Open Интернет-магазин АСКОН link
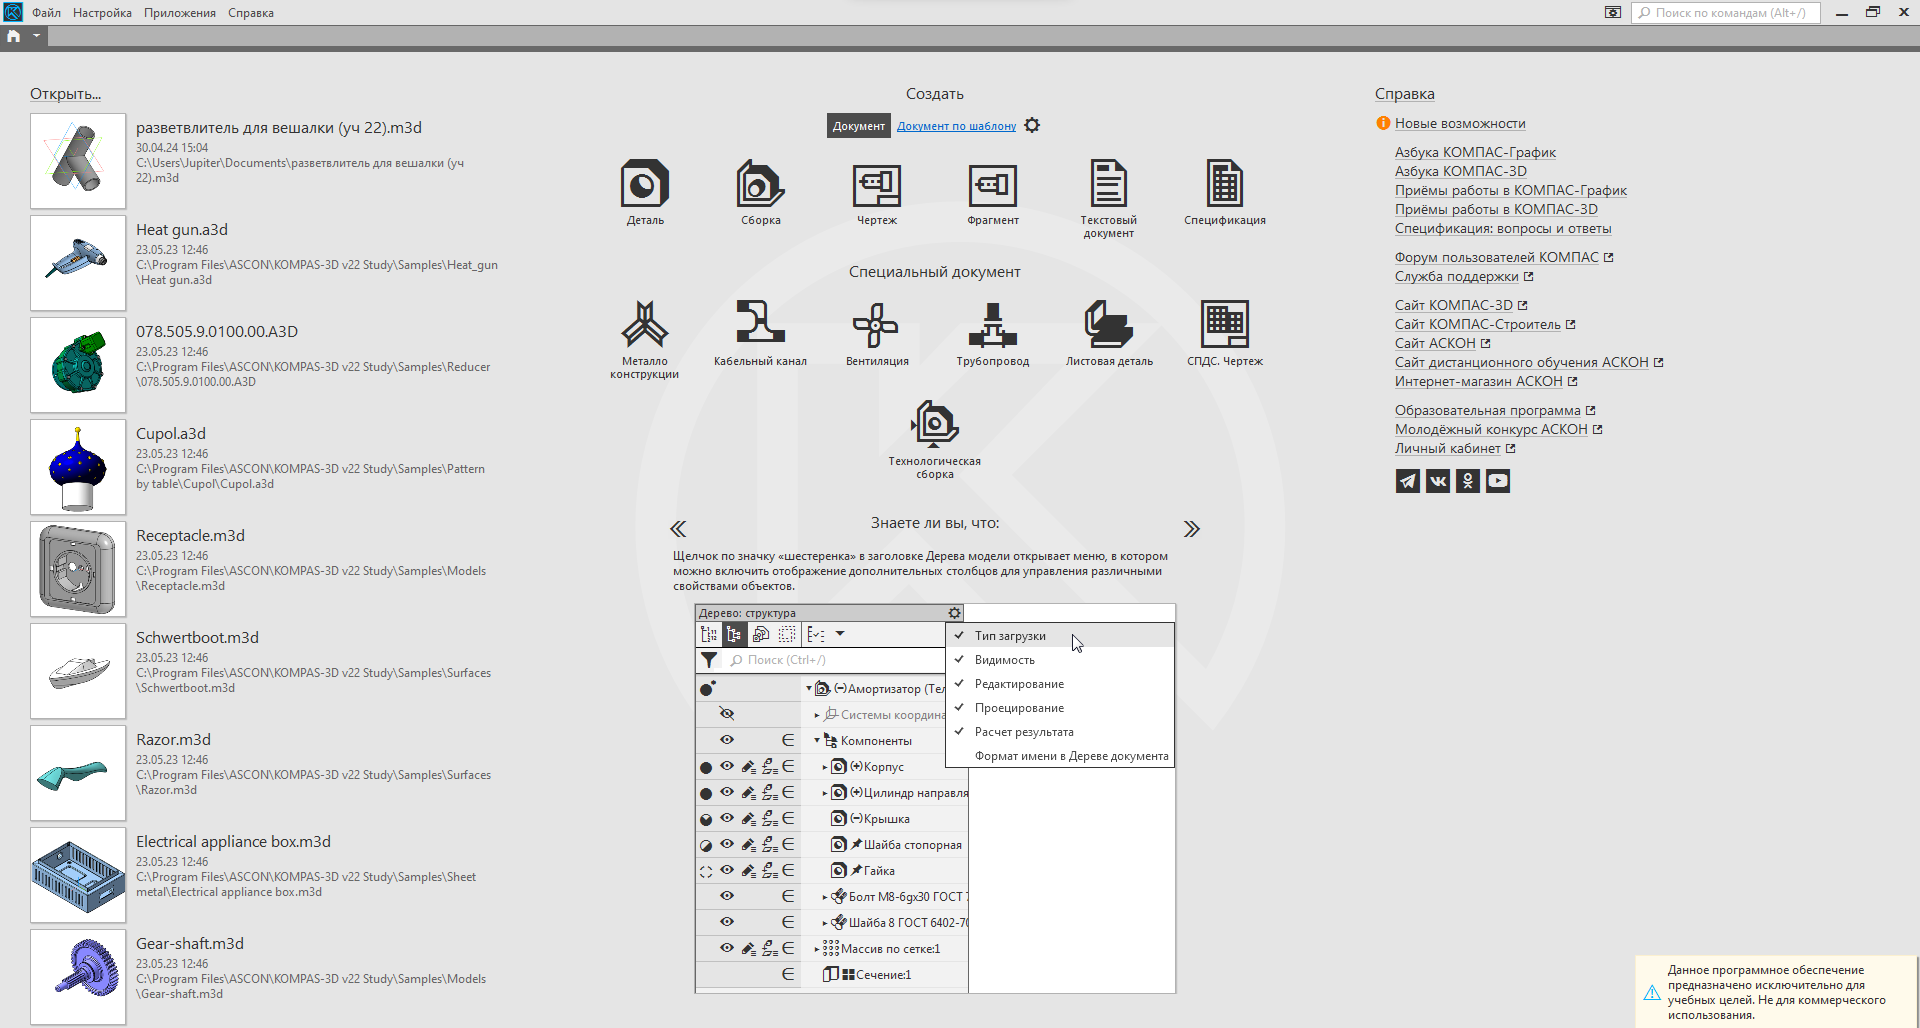Viewport: 1920px width, 1028px height. tap(1479, 382)
